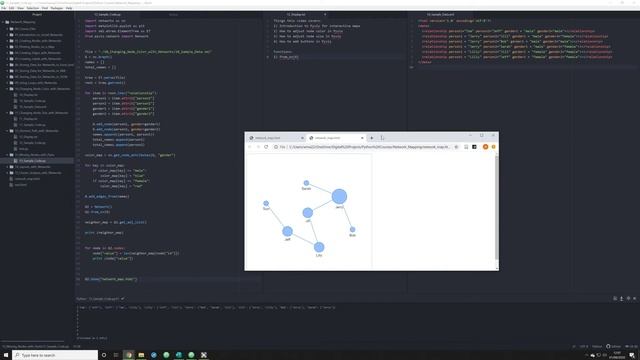Select the Tom node in graph
Viewport: 640px width, 360px height.
click(x=266, y=203)
